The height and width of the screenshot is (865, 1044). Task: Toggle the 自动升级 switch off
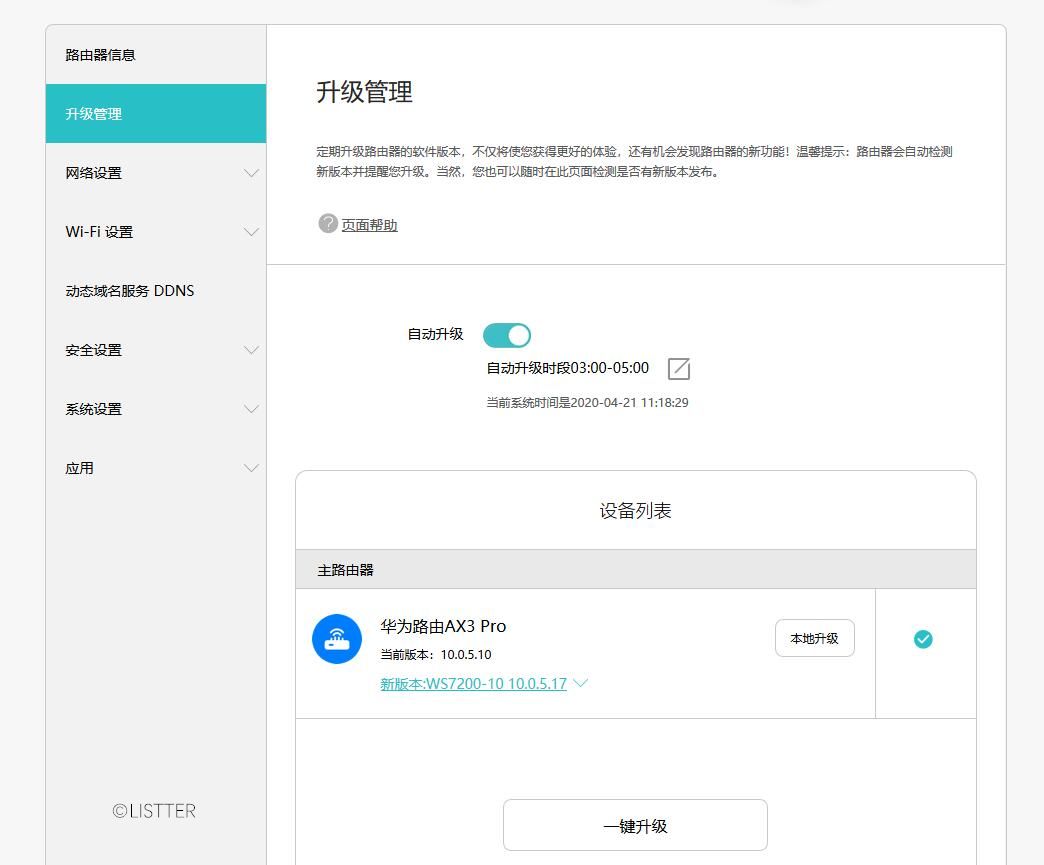pos(507,335)
